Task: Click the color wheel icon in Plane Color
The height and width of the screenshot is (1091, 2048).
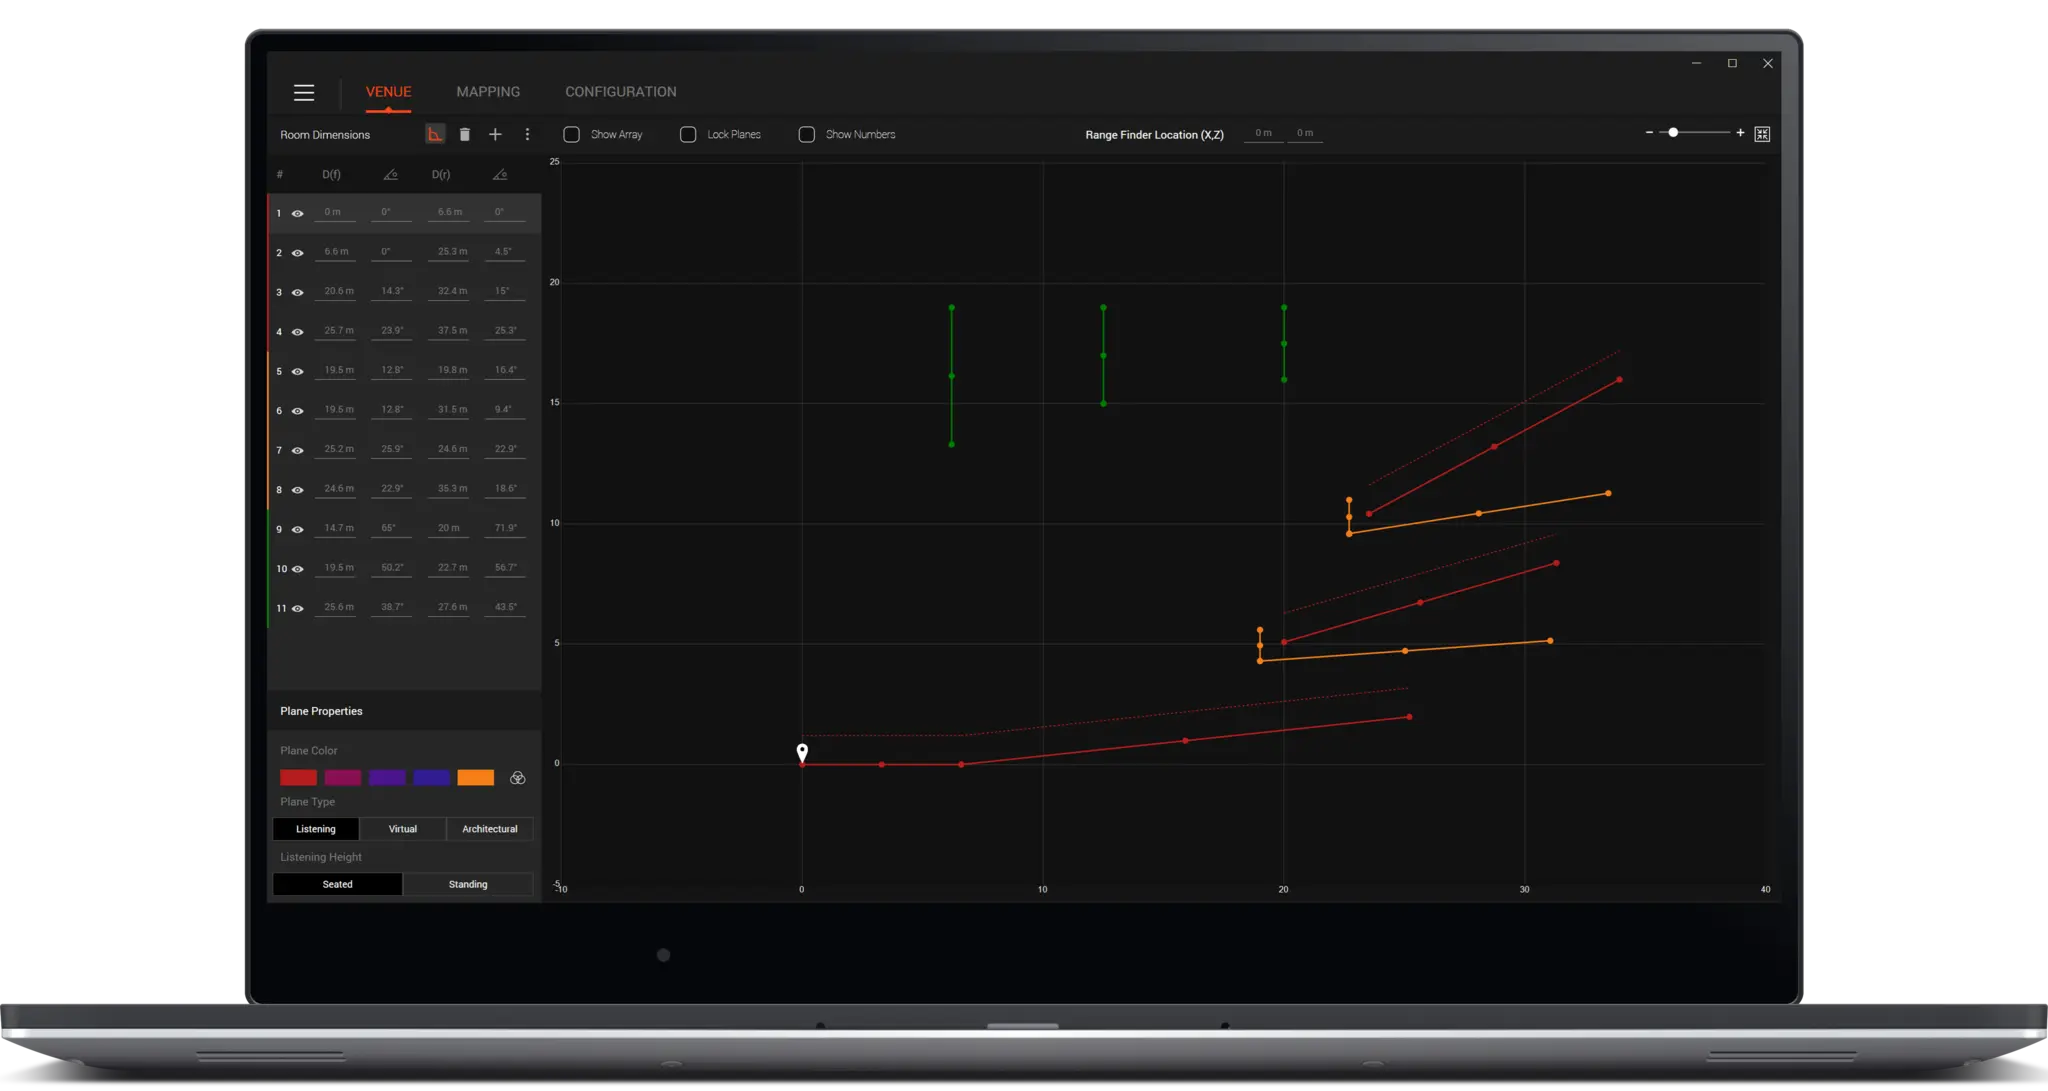Action: [x=518, y=777]
